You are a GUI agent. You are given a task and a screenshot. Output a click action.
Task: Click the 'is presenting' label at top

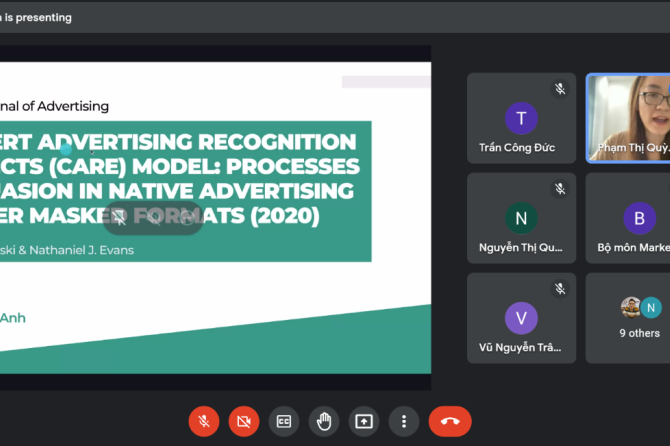[40, 17]
